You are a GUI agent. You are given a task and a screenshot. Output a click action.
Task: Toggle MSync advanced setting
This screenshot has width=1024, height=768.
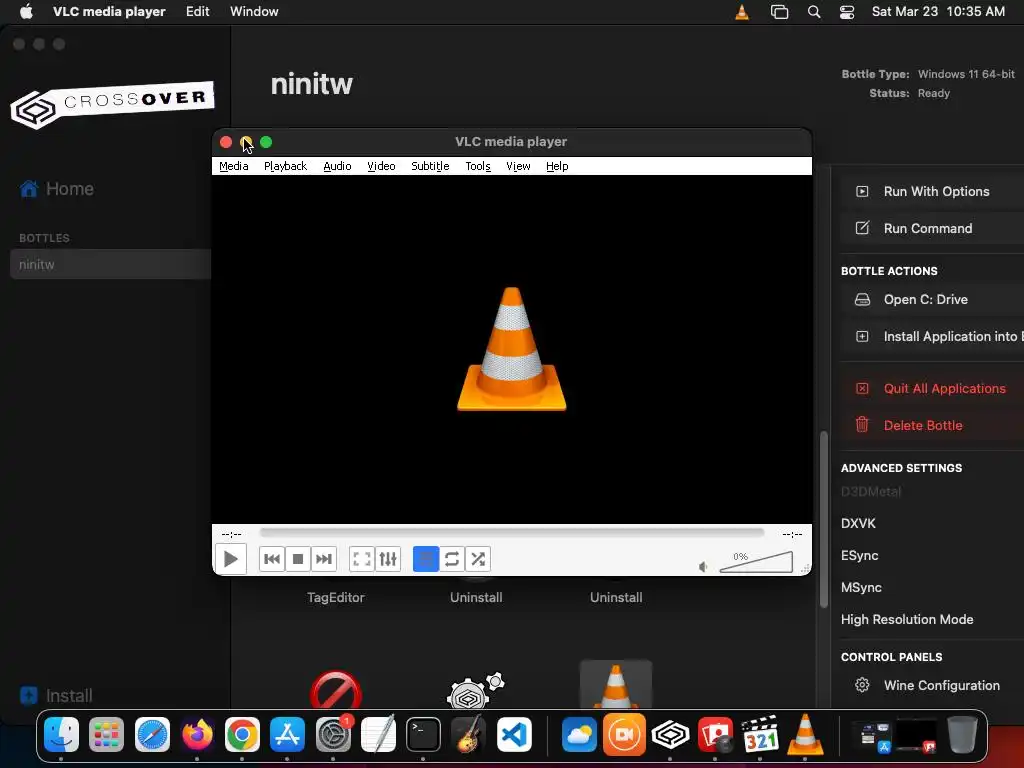click(x=861, y=587)
